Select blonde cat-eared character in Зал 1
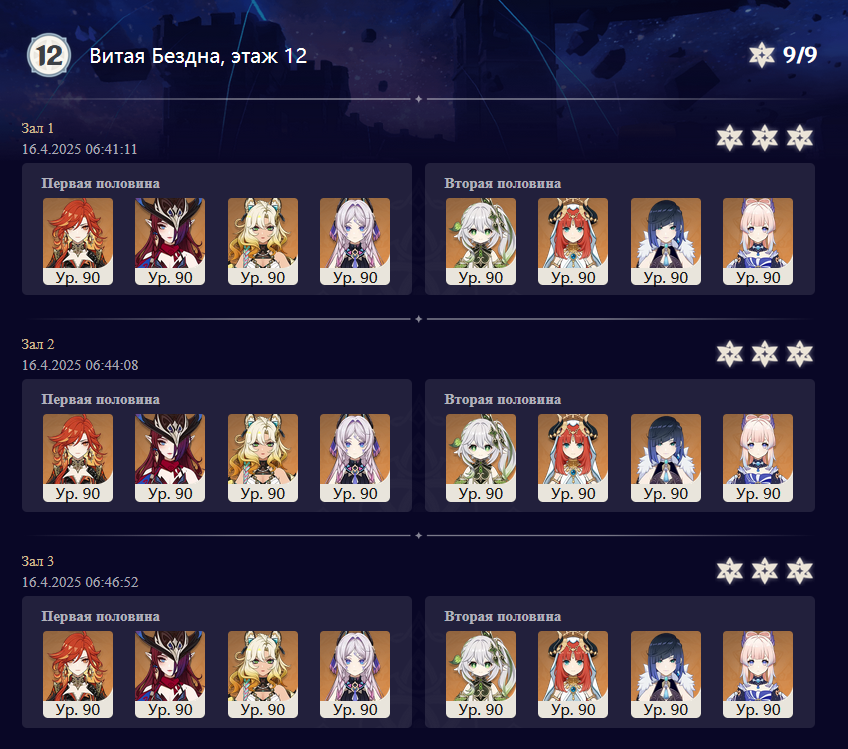The image size is (848, 749). 263,241
